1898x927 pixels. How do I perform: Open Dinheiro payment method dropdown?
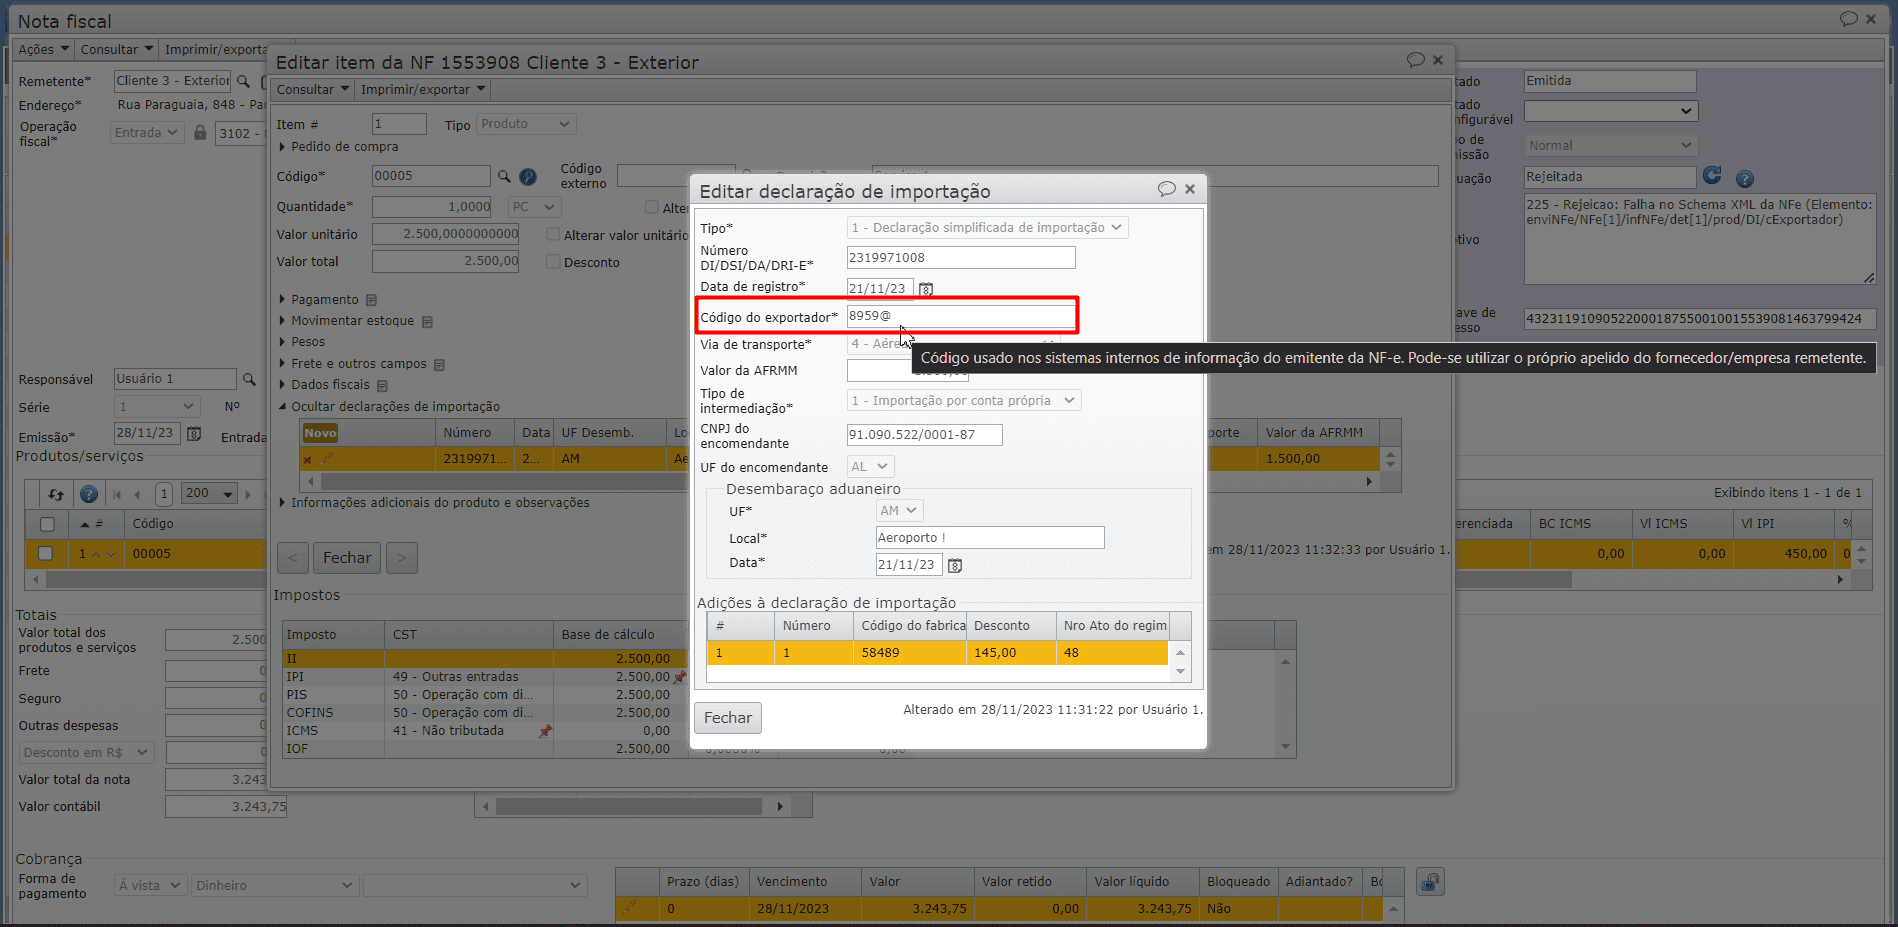(x=275, y=886)
